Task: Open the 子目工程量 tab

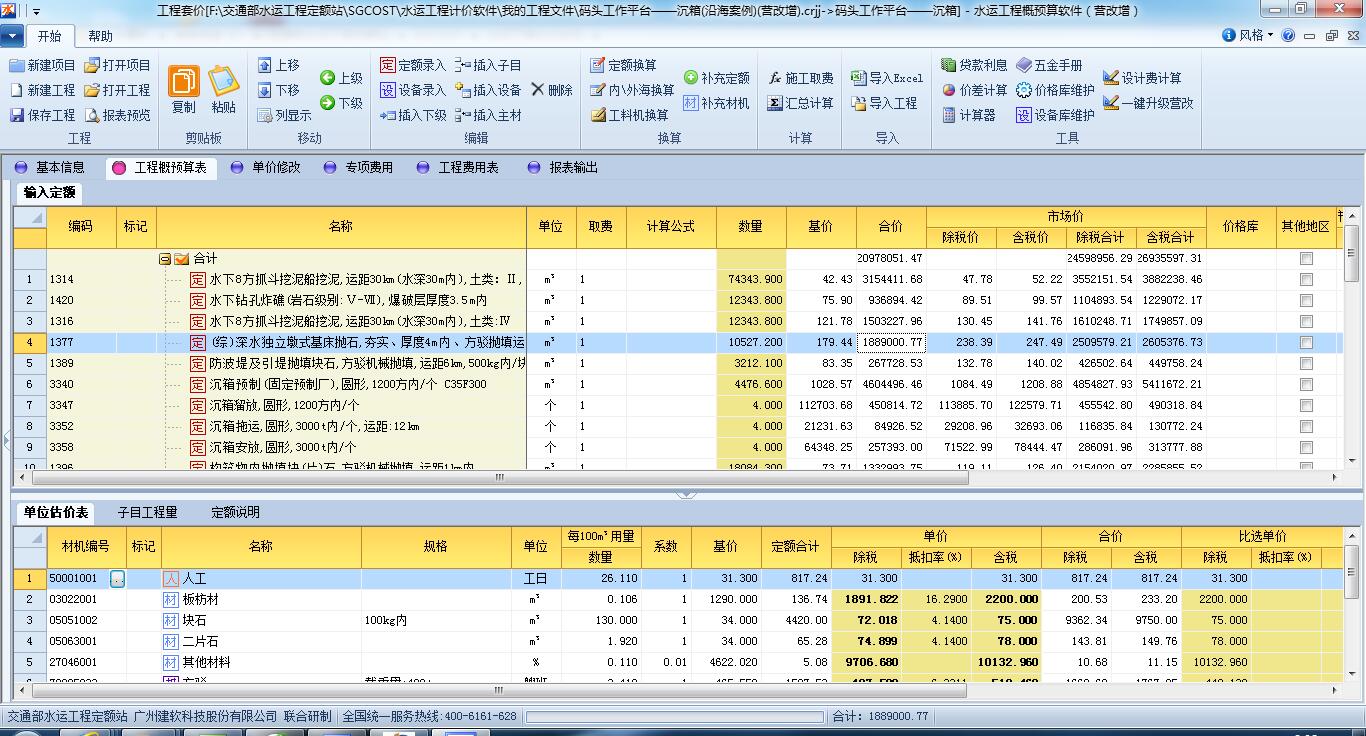Action: (147, 512)
